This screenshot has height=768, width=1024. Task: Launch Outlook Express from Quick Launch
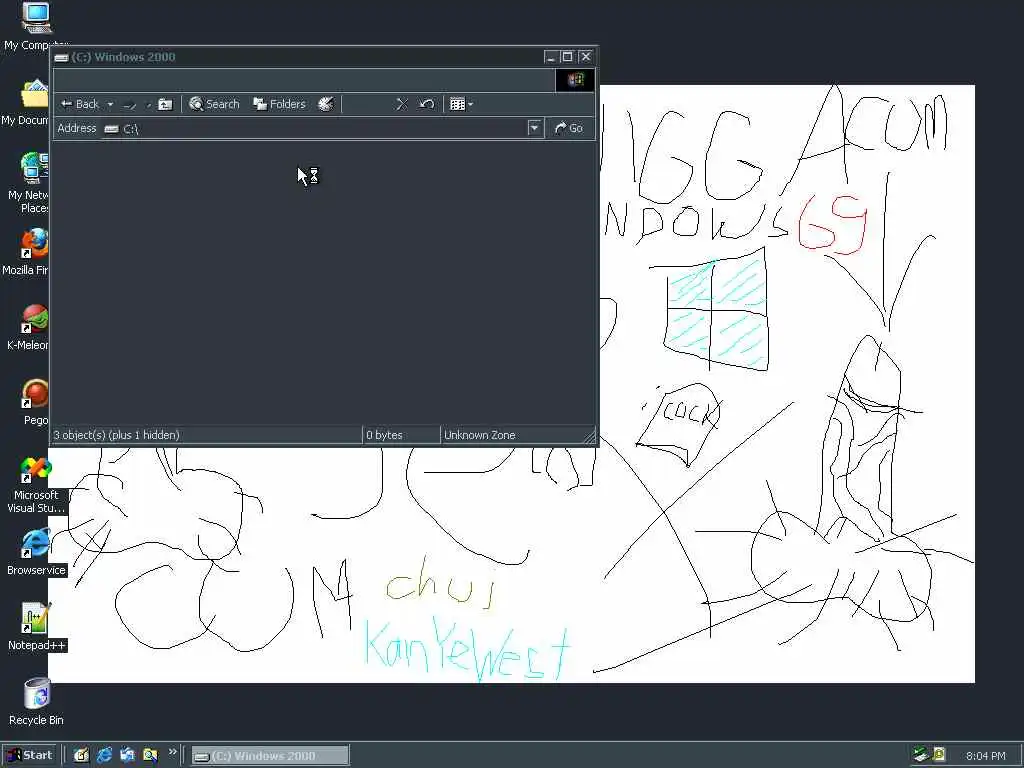[127, 756]
